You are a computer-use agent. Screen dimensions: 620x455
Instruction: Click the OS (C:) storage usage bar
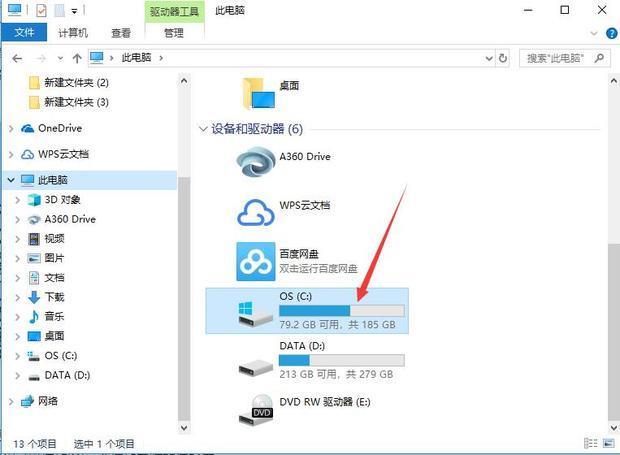coord(341,311)
